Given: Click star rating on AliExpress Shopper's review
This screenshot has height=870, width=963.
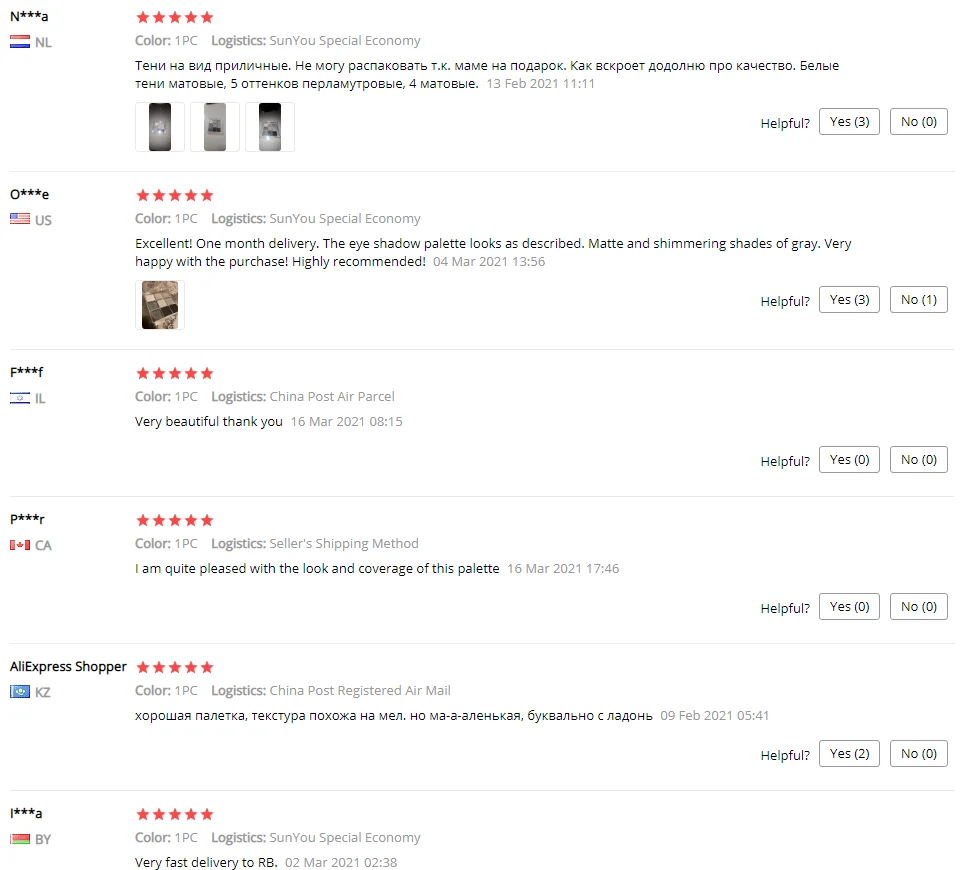Looking at the screenshot, I should (x=174, y=667).
